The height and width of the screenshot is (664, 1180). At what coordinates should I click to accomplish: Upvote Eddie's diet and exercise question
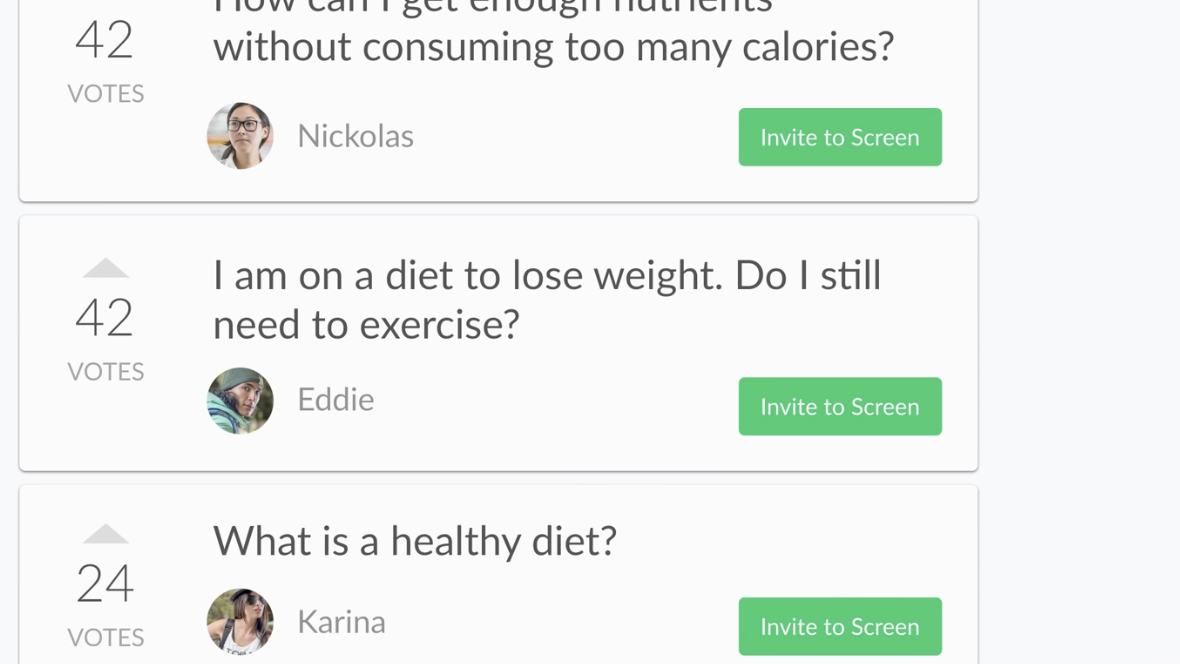[x=105, y=268]
